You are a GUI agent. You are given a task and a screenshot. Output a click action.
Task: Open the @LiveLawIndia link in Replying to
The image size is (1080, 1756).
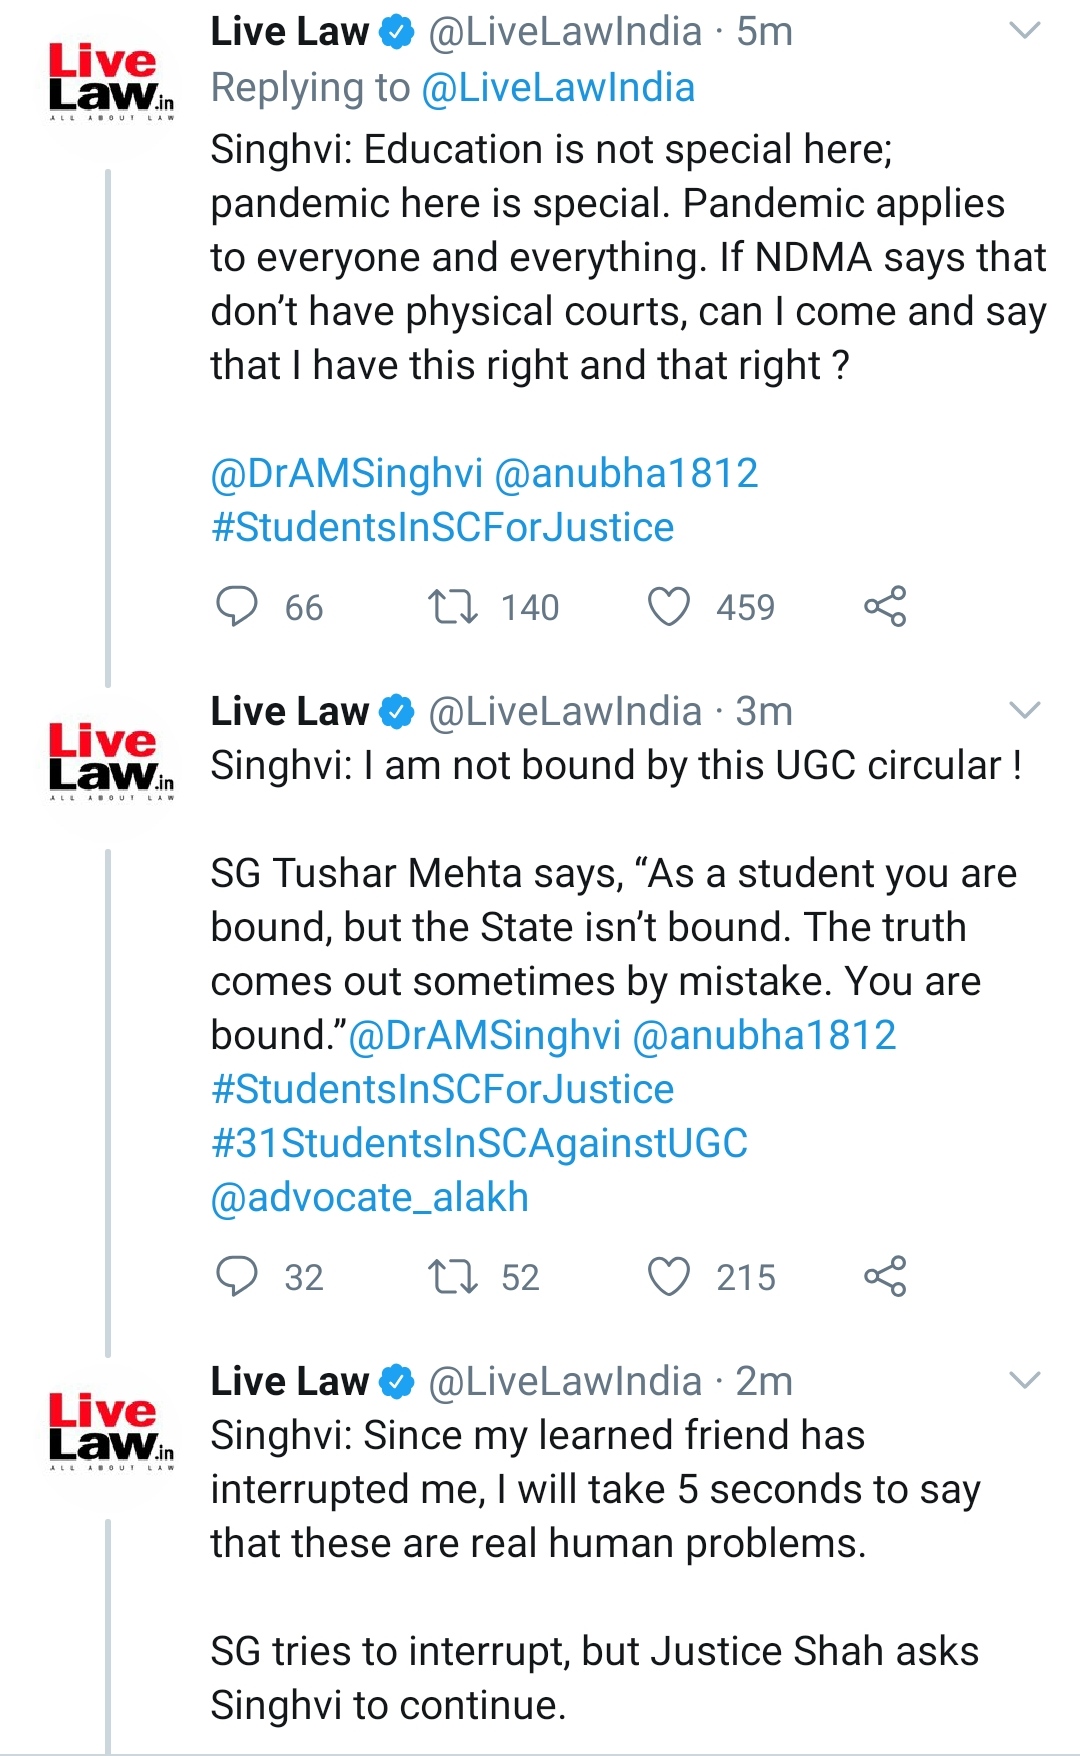[558, 88]
